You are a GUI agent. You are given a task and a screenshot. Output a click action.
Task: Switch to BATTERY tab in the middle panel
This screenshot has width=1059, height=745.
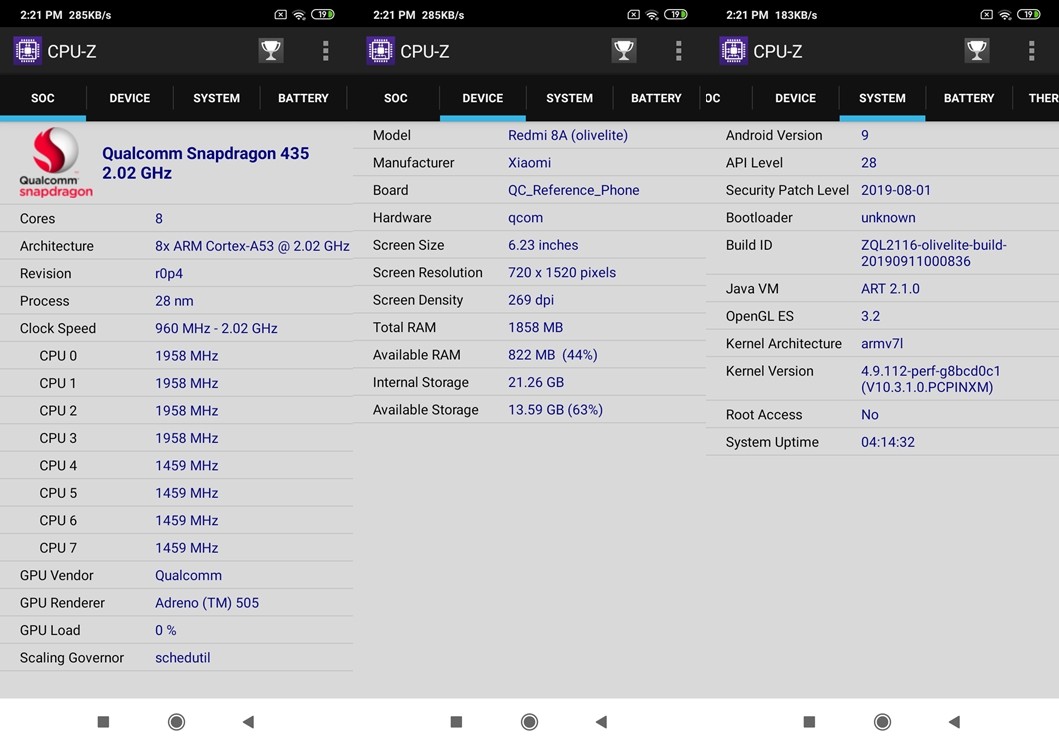coord(656,99)
